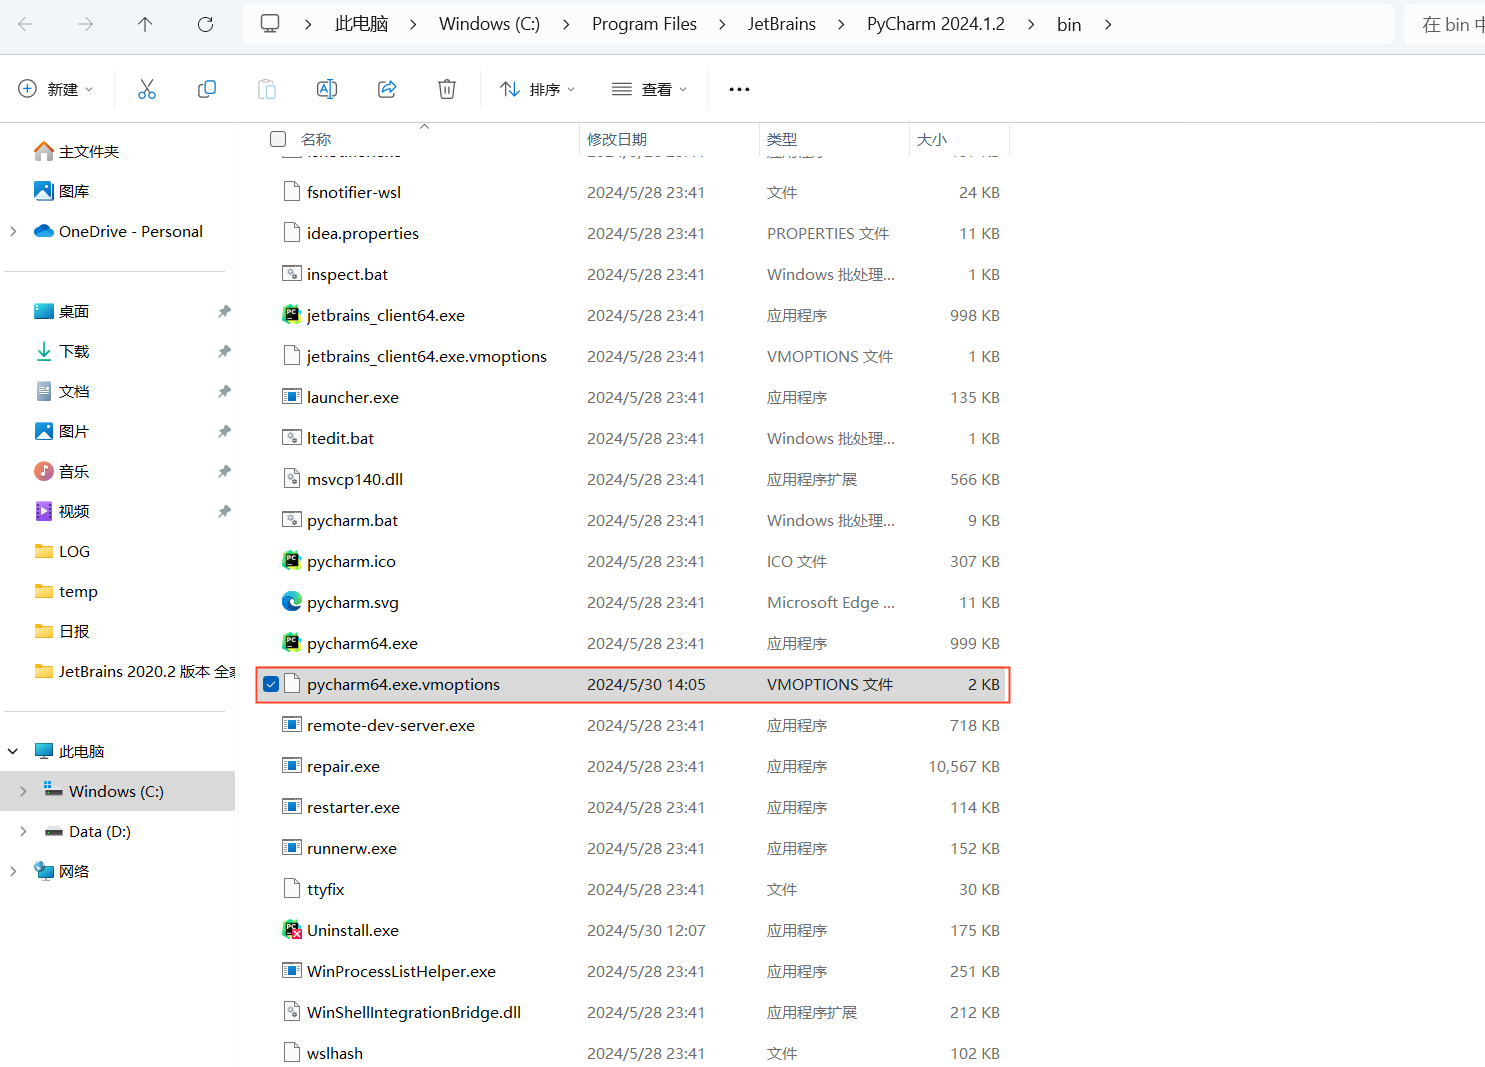Click the chevron after bin in the path

[1108, 24]
